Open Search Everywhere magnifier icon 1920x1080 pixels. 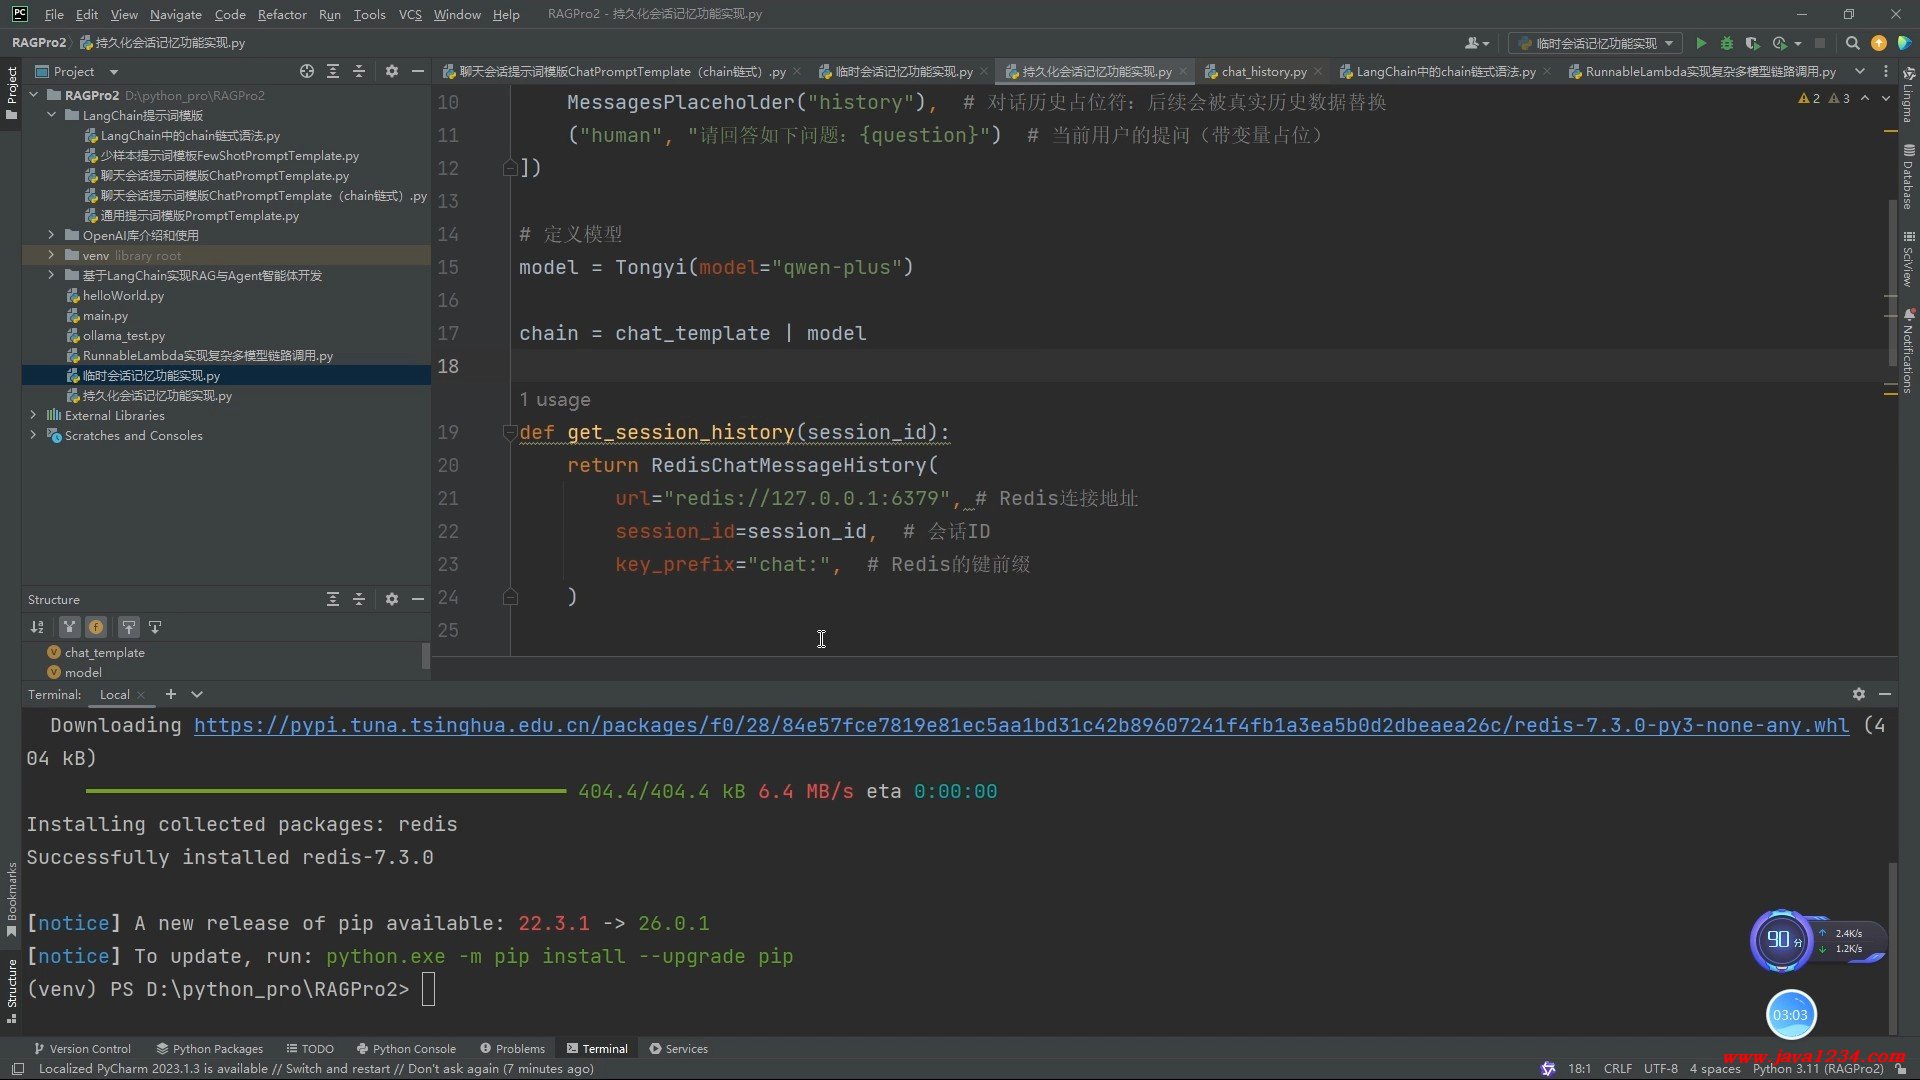coord(1852,43)
